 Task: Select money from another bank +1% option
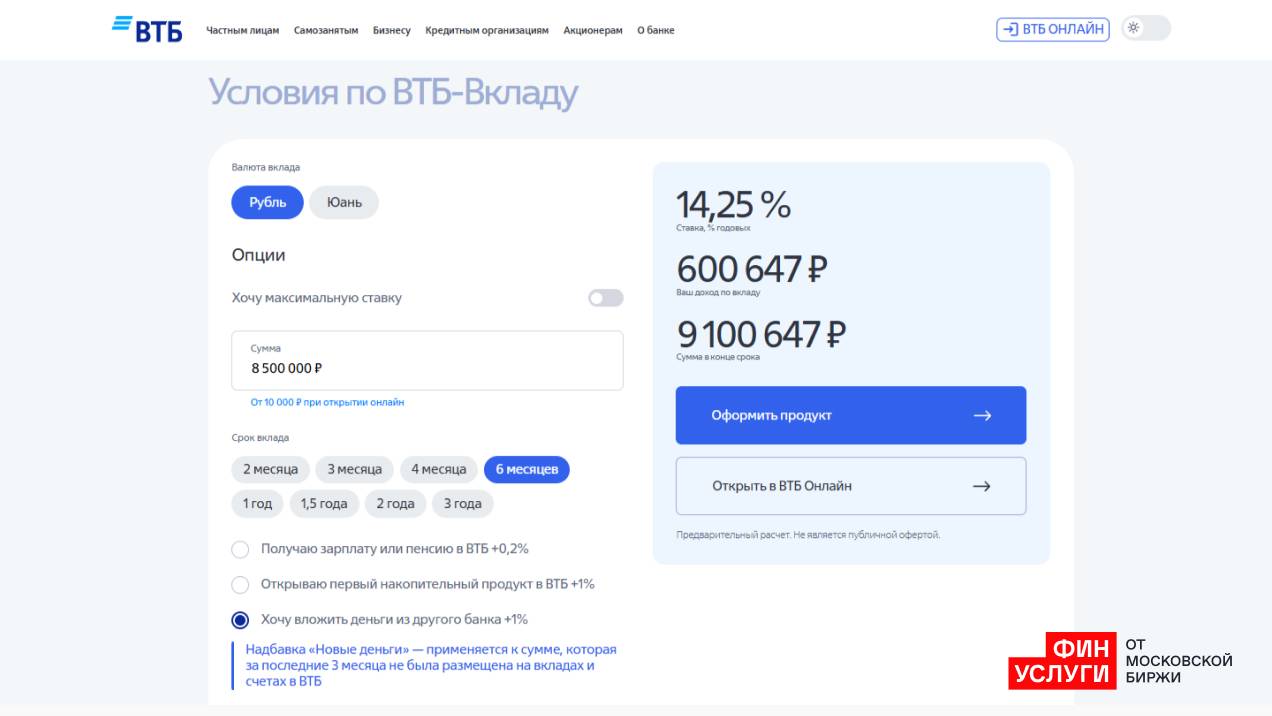click(240, 620)
